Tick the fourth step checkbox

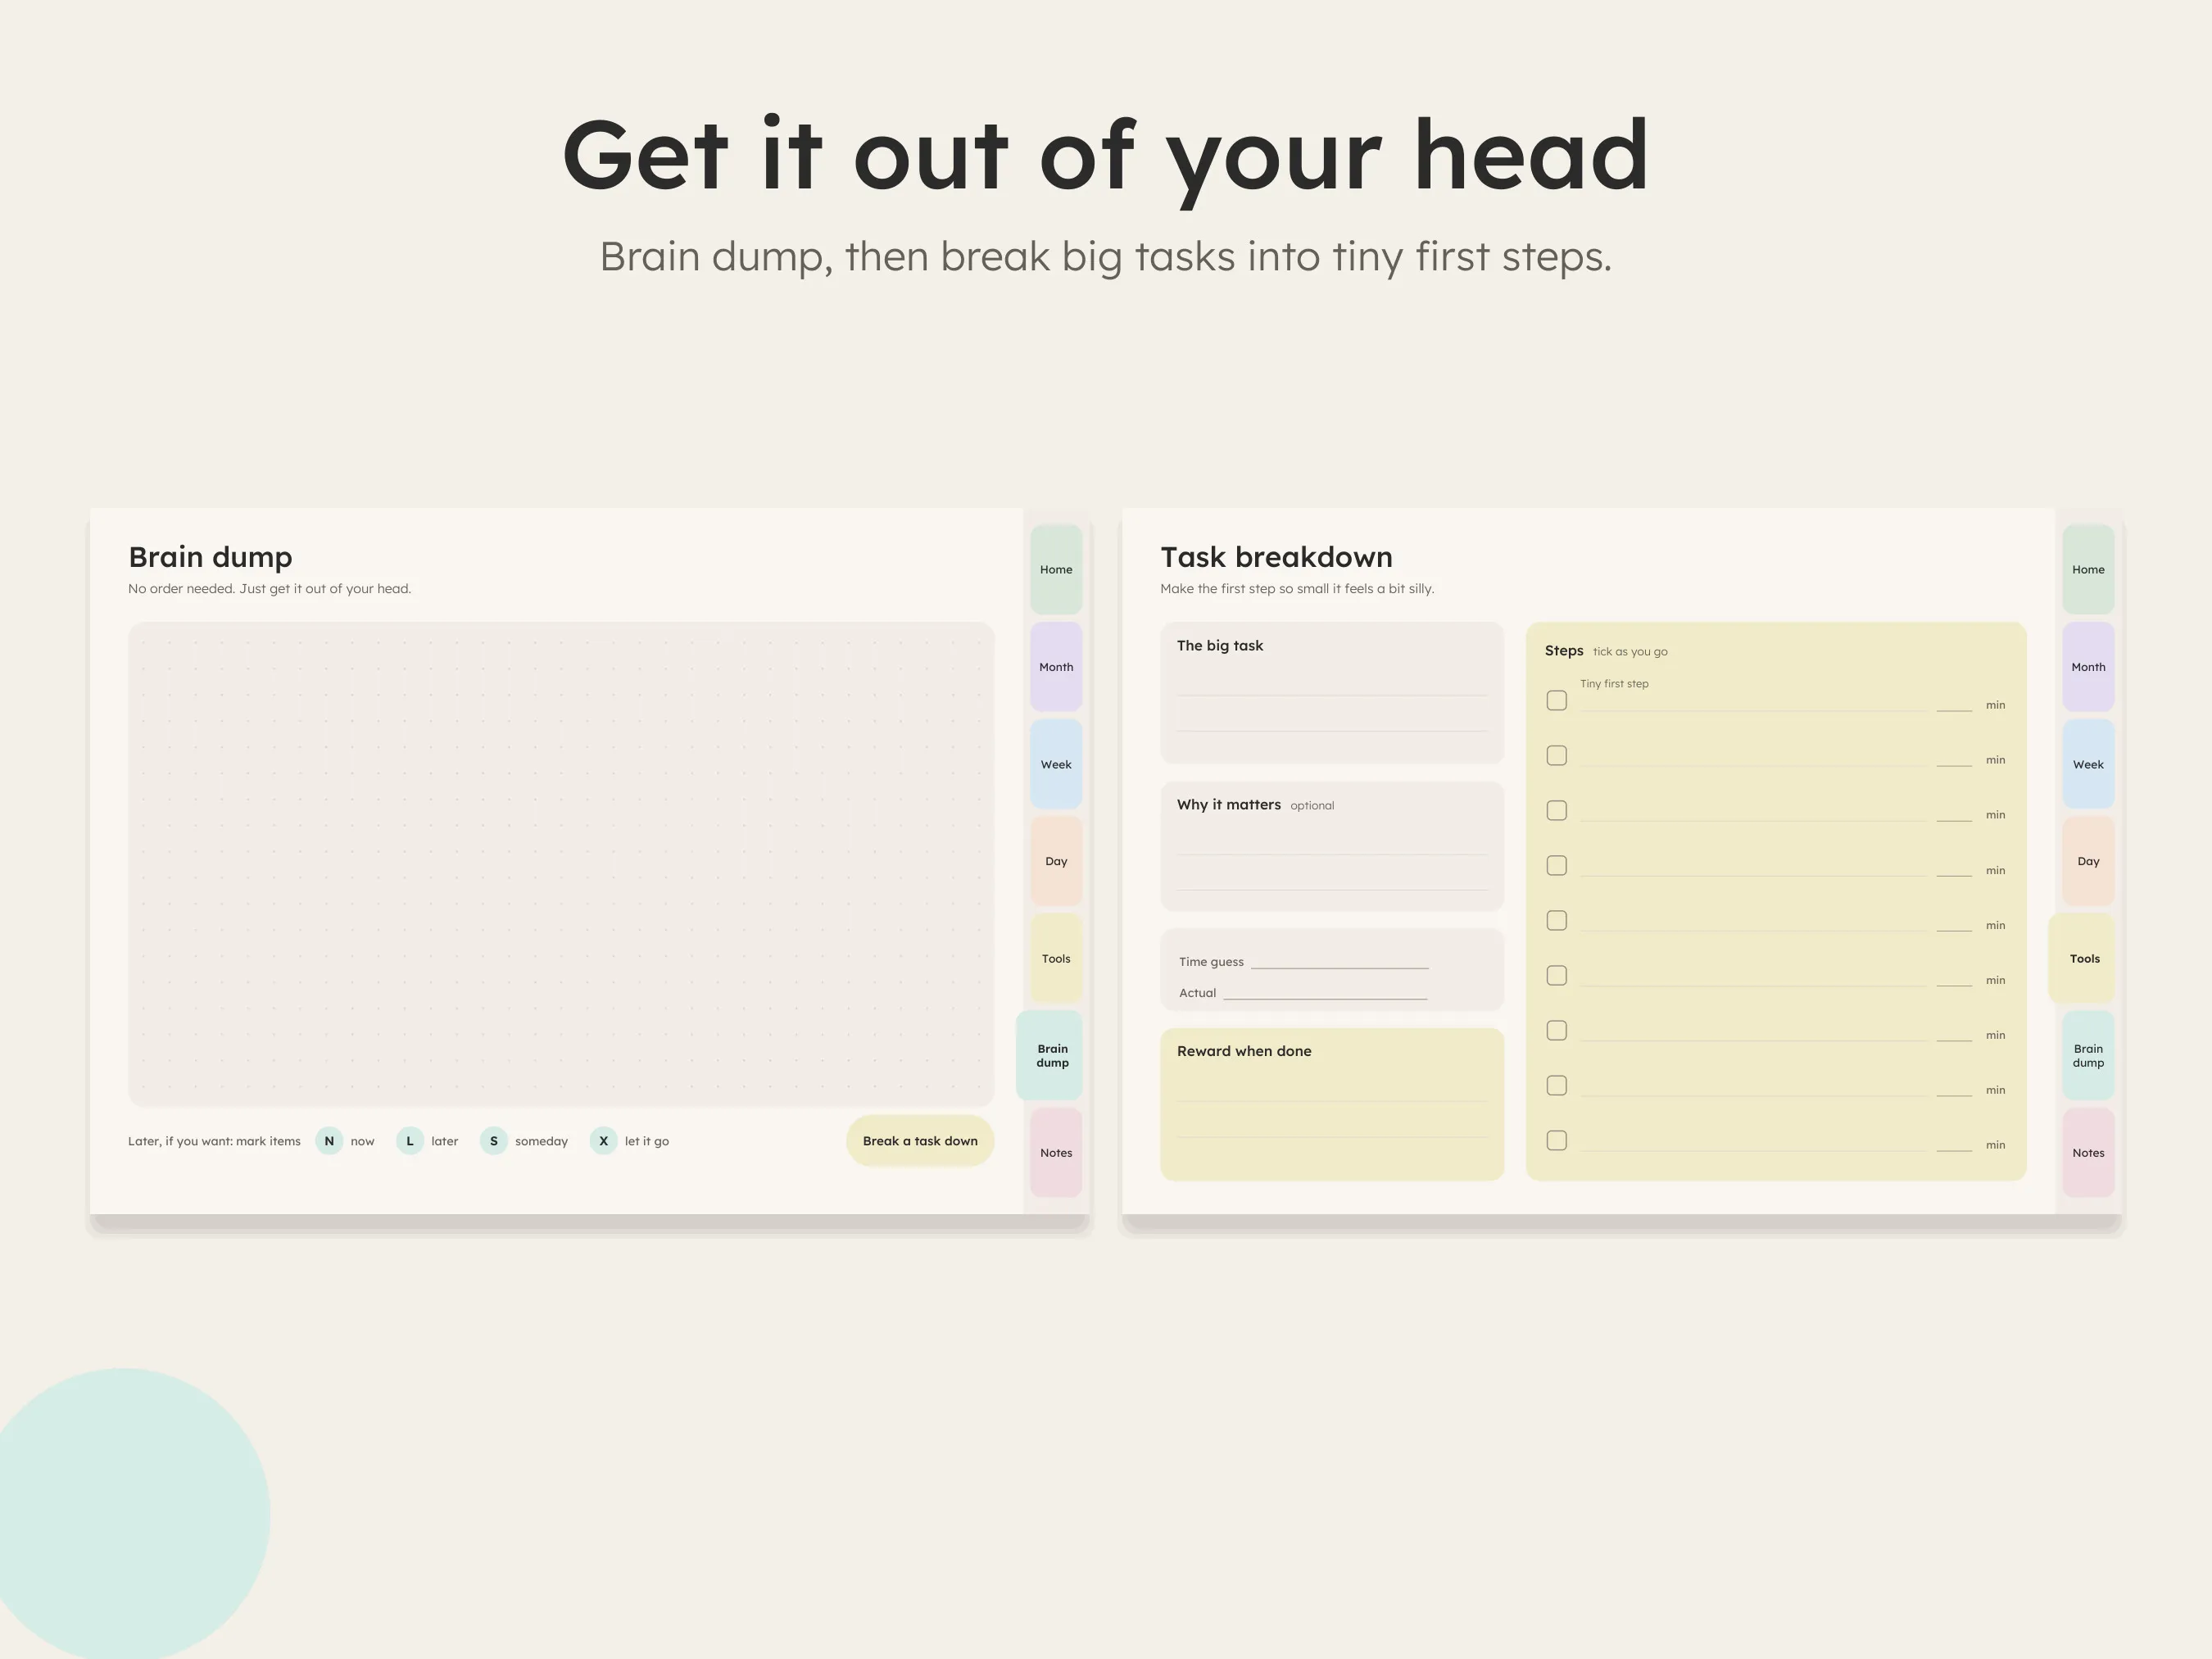[x=1556, y=866]
